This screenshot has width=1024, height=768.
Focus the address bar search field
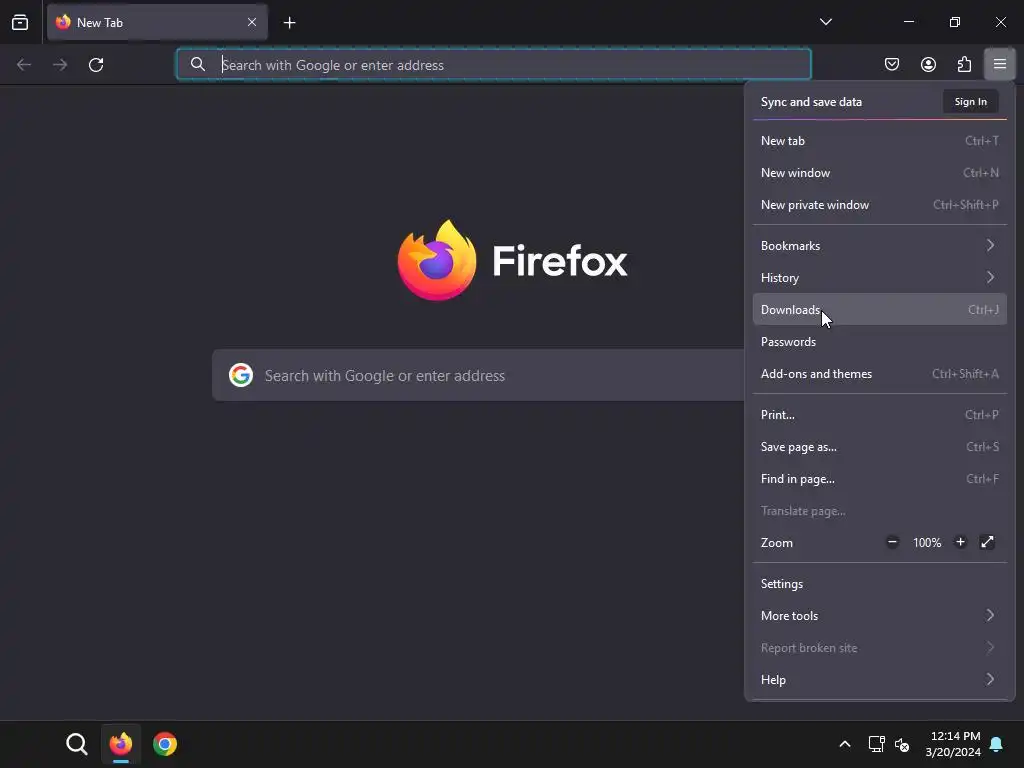coord(494,65)
